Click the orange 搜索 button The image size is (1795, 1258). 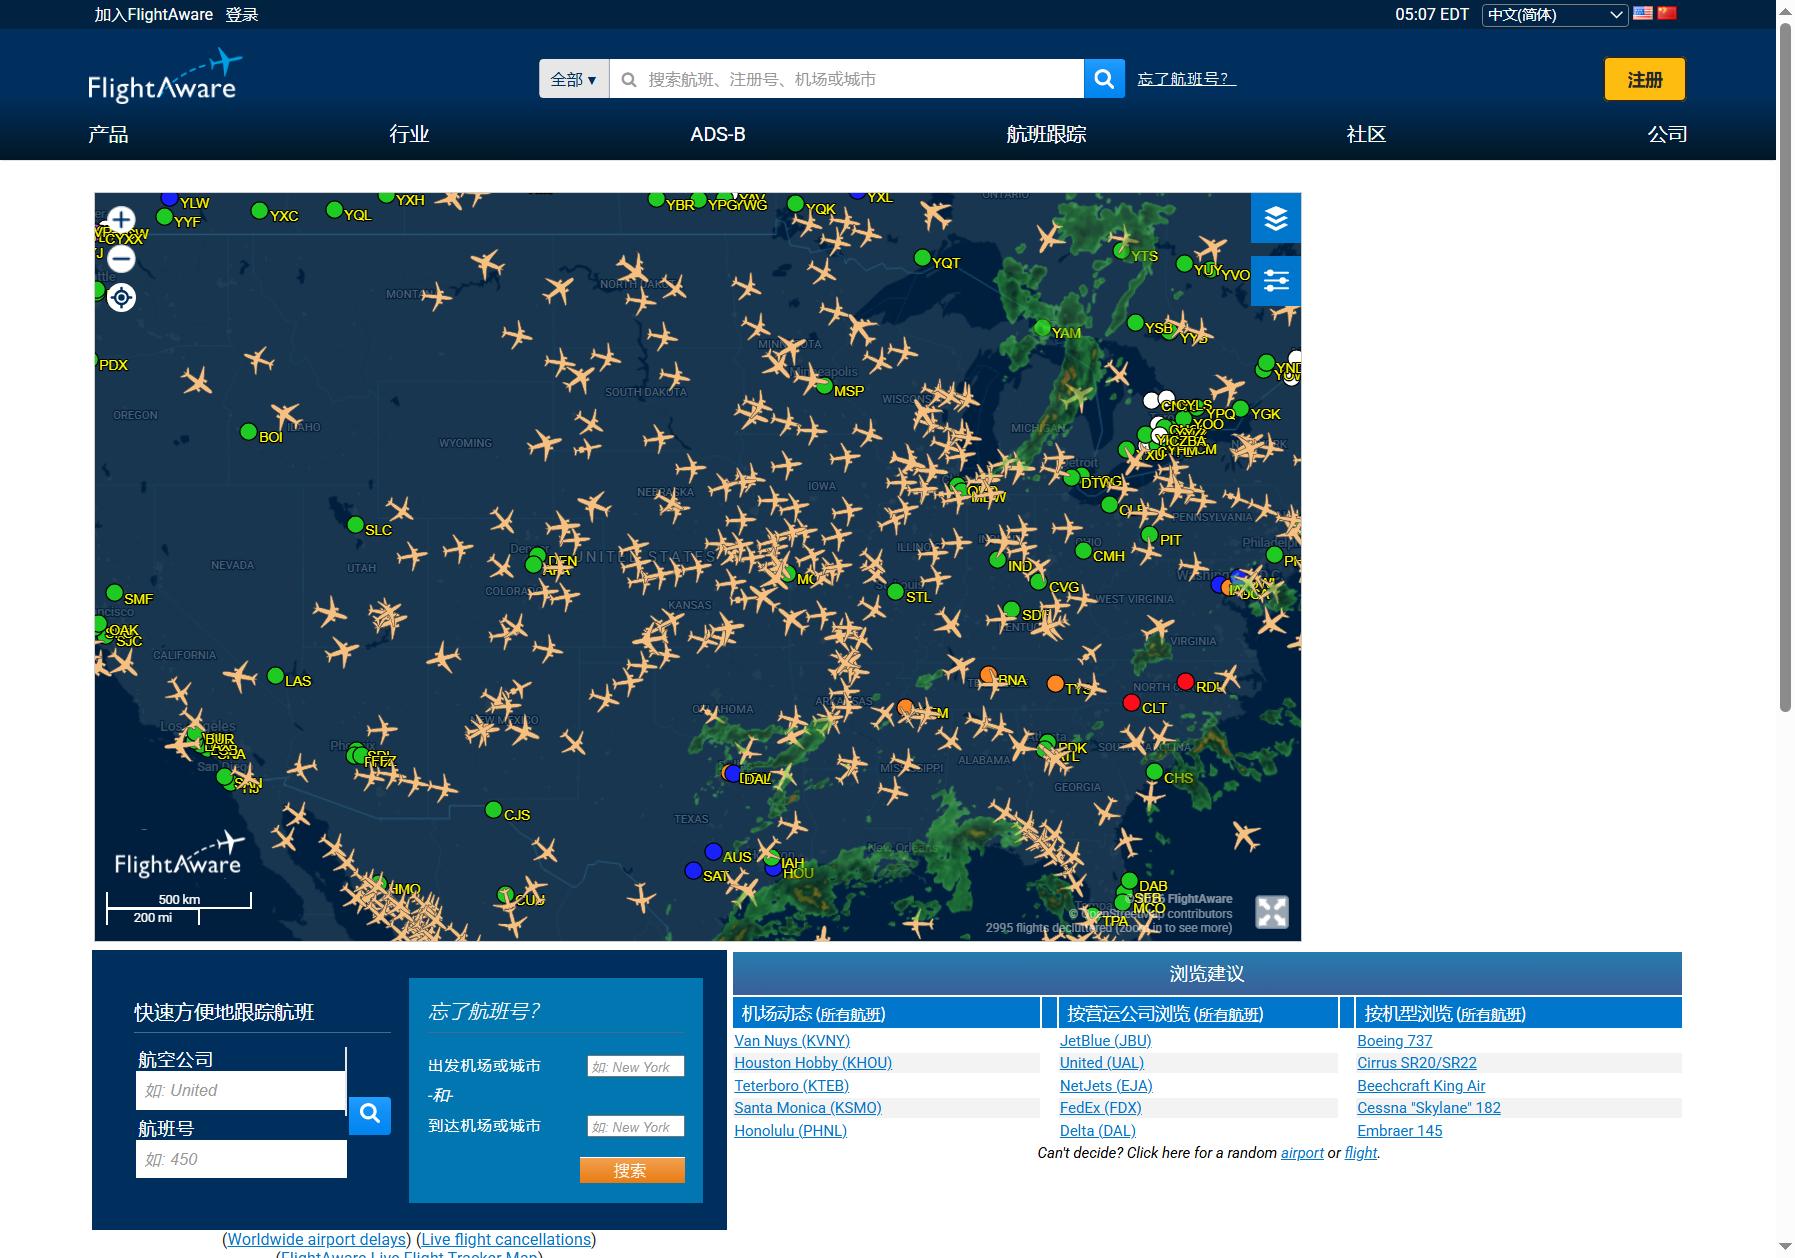(x=632, y=1170)
